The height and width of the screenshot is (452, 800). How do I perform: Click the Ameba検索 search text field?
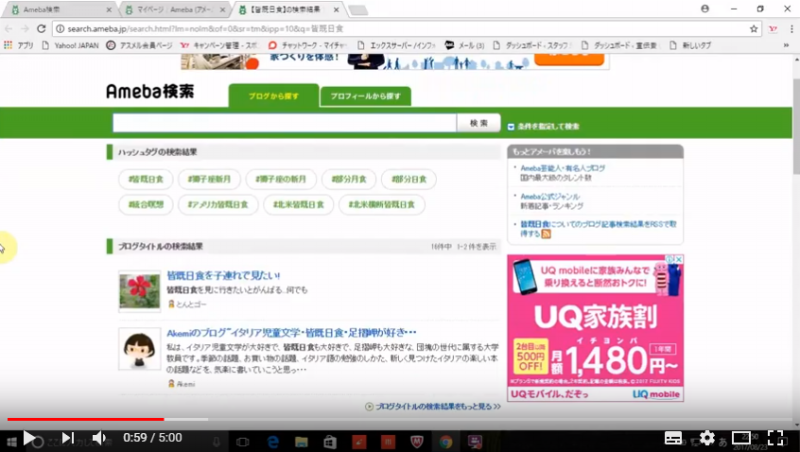284,123
